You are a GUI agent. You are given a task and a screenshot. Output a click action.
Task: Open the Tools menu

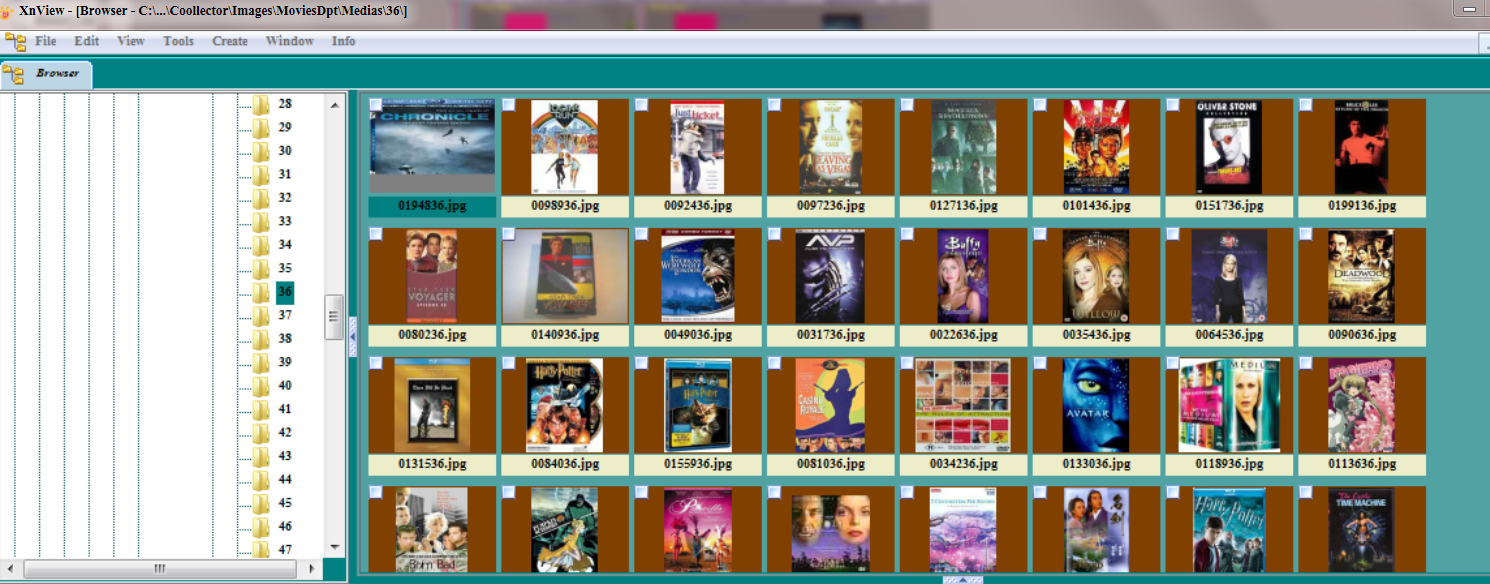coord(178,41)
